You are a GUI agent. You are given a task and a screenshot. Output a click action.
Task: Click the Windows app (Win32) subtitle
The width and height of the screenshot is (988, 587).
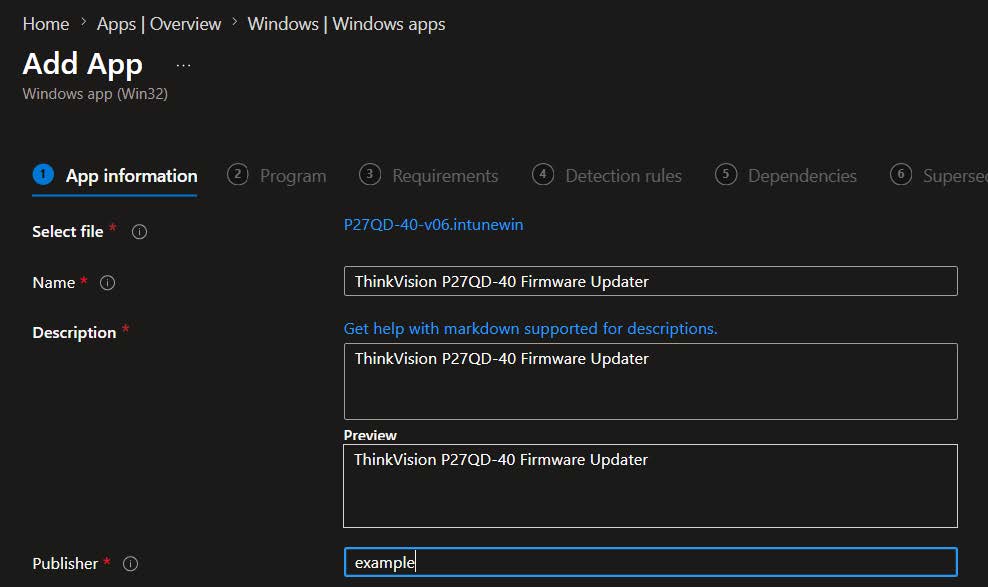point(95,94)
